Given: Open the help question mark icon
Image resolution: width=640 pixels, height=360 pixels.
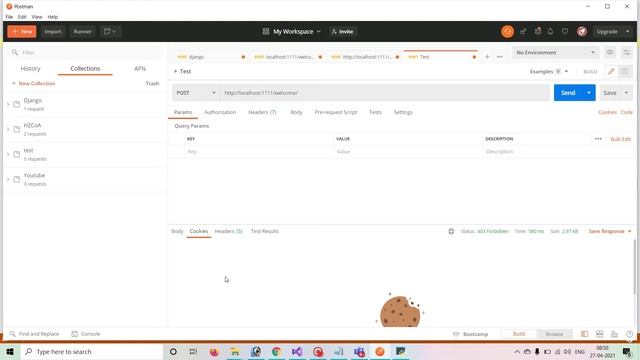Looking at the screenshot, I should click(629, 334).
